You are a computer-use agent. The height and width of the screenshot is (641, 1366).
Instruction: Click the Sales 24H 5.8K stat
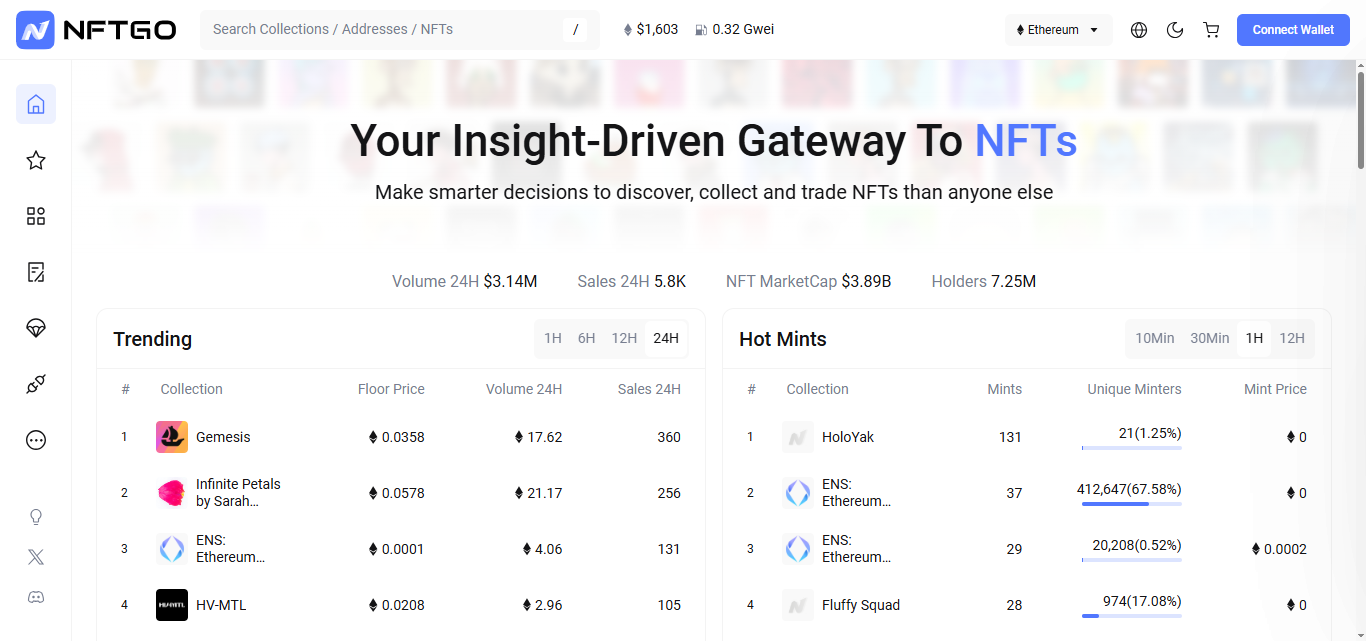pos(631,281)
